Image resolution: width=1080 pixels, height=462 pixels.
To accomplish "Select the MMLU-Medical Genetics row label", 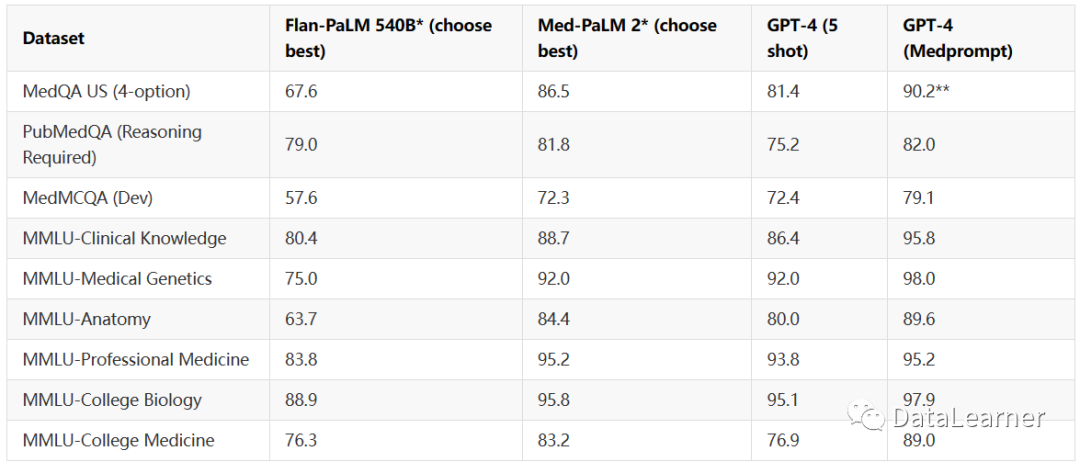I will click(117, 279).
